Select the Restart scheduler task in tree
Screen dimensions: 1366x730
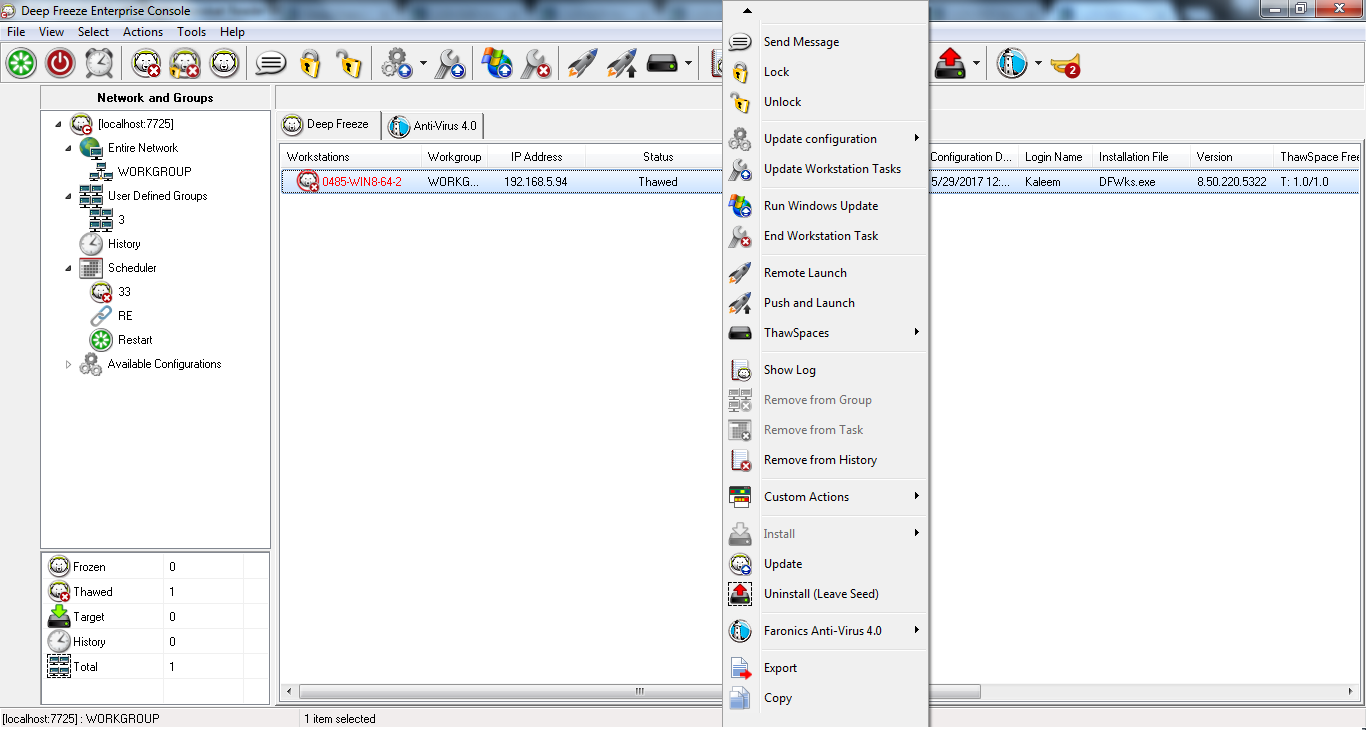(135, 340)
